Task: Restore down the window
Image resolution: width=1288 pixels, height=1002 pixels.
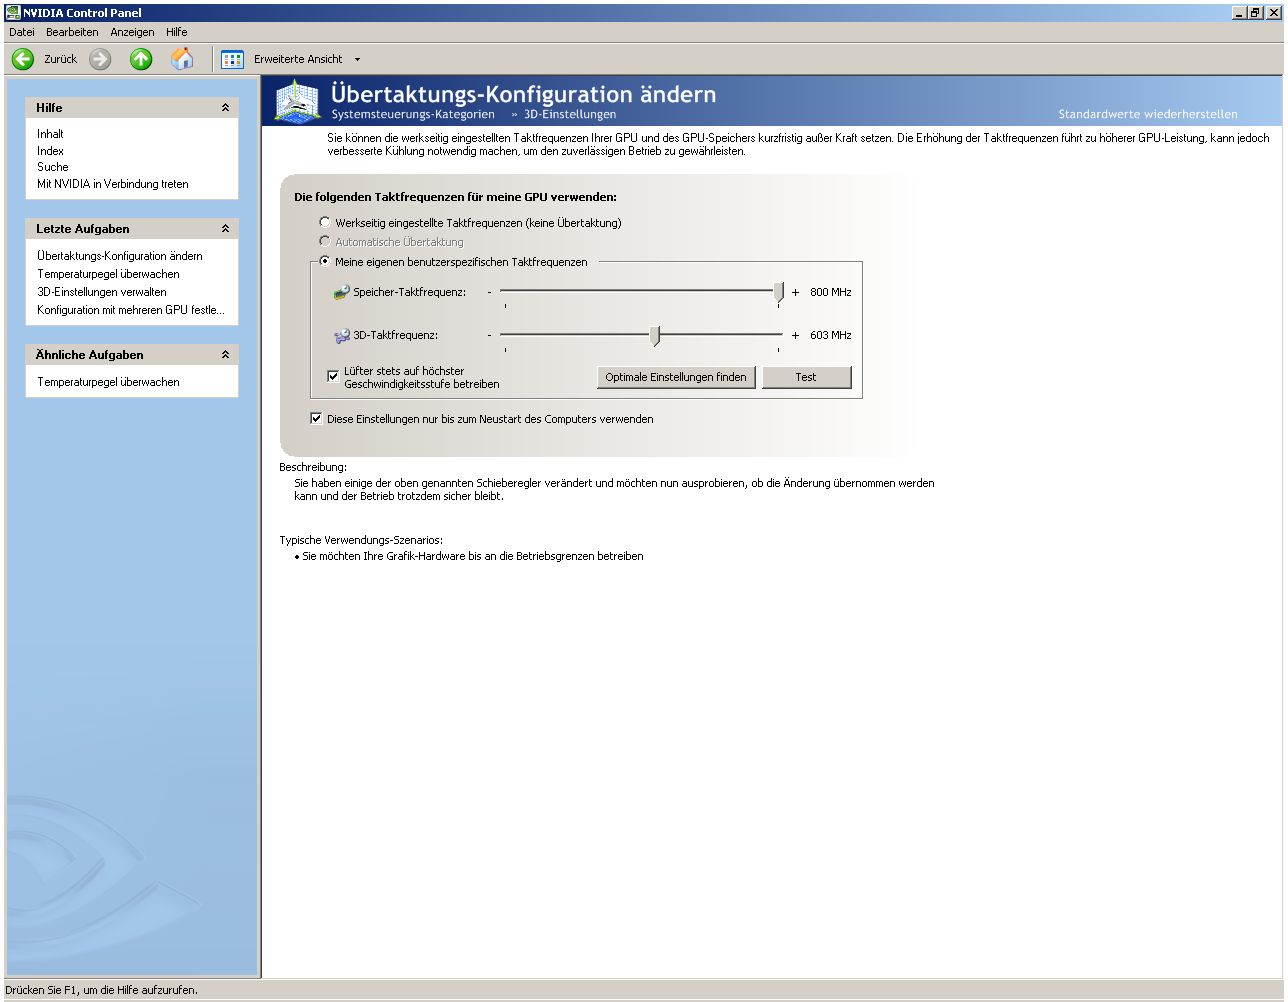Action: (x=1256, y=12)
